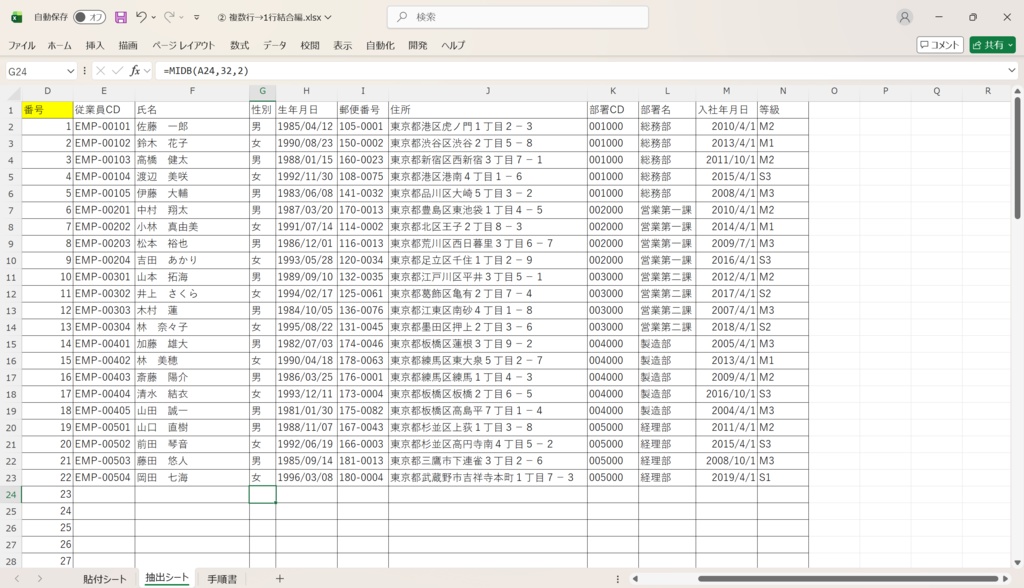The height and width of the screenshot is (588, 1024).
Task: Select cell 東京都渋谷区渋谷2丁目5-8
Action: pyautogui.click(x=488, y=143)
